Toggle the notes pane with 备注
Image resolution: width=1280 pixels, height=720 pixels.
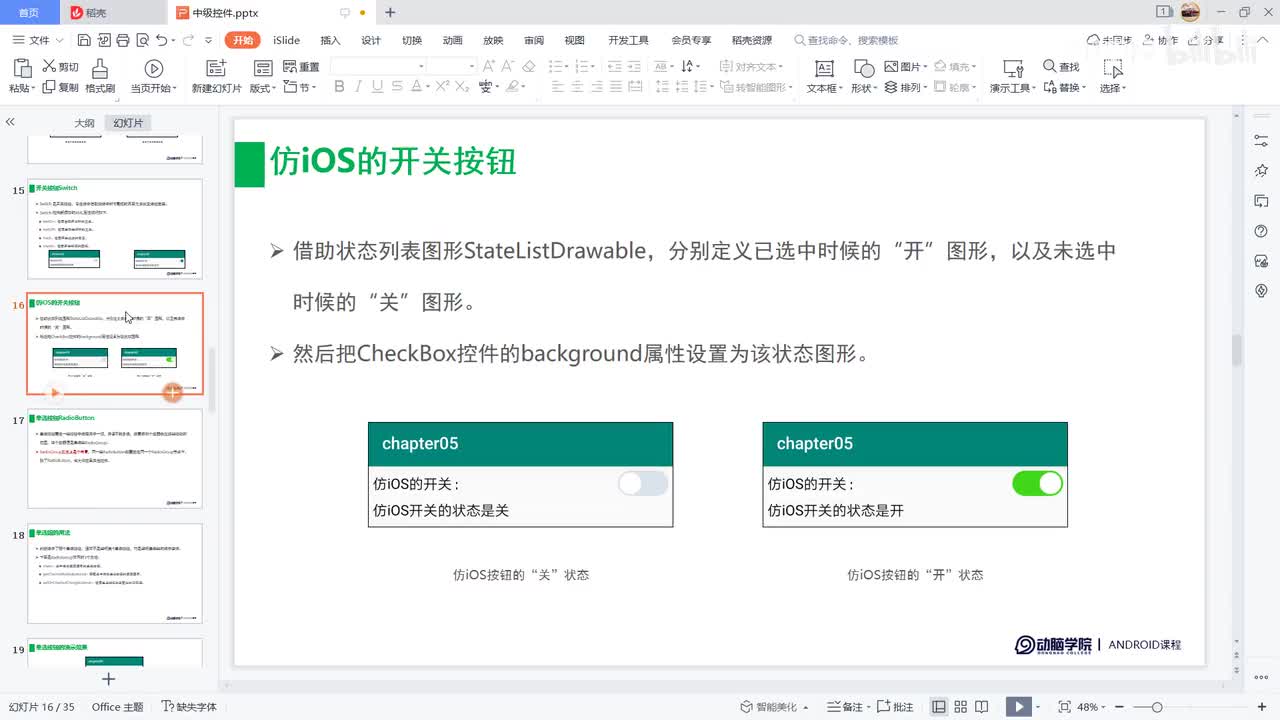pos(844,707)
